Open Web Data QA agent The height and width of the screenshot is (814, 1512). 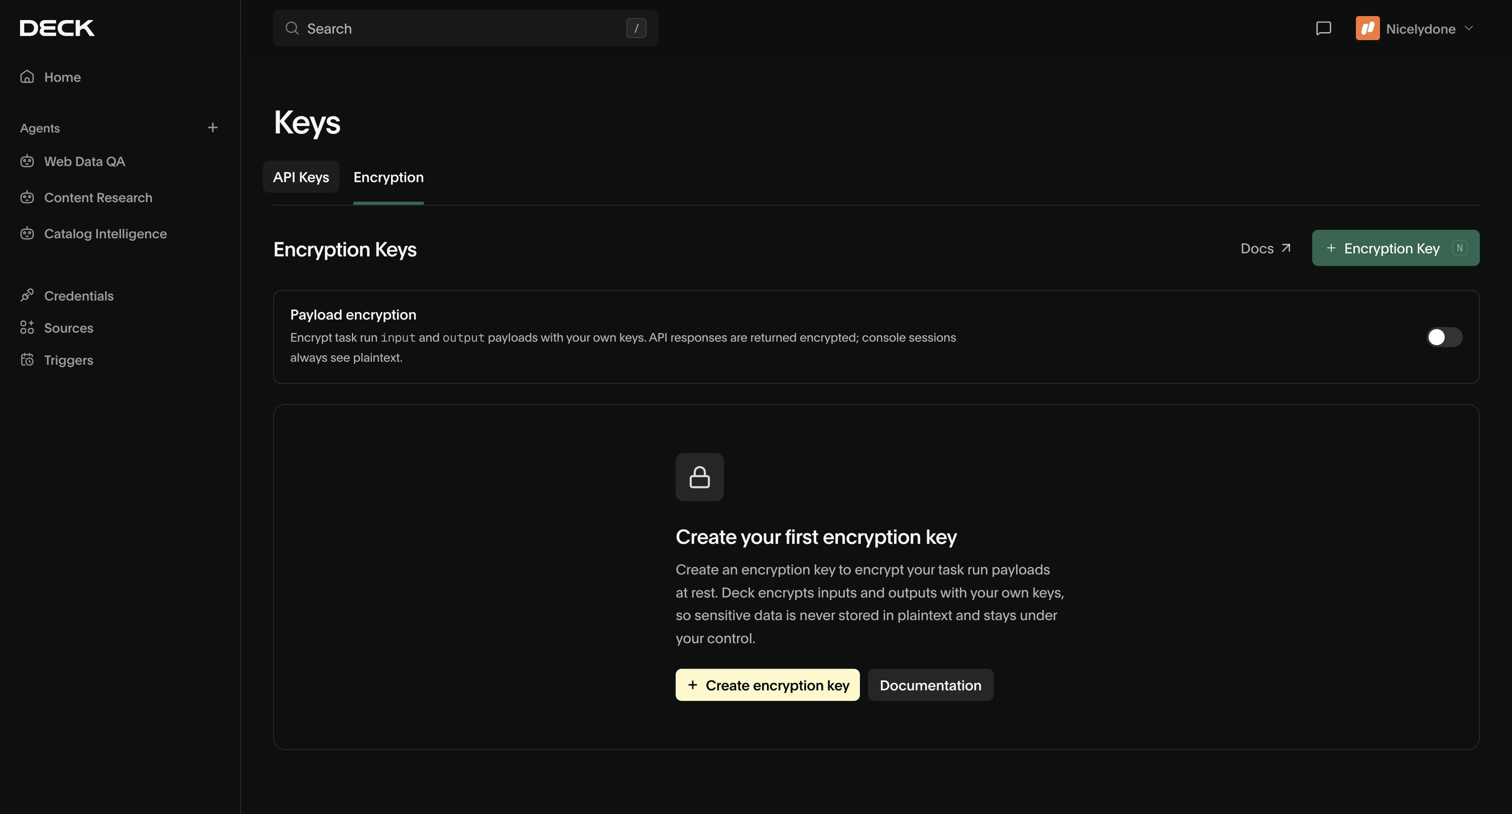tap(84, 161)
